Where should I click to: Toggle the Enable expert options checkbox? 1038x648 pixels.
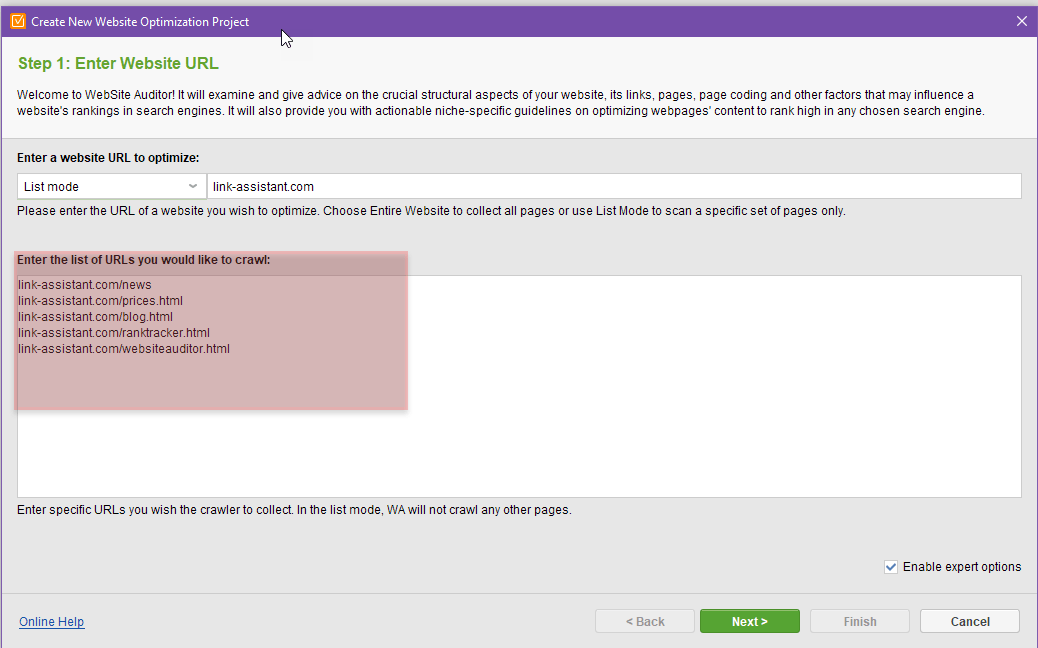click(891, 567)
